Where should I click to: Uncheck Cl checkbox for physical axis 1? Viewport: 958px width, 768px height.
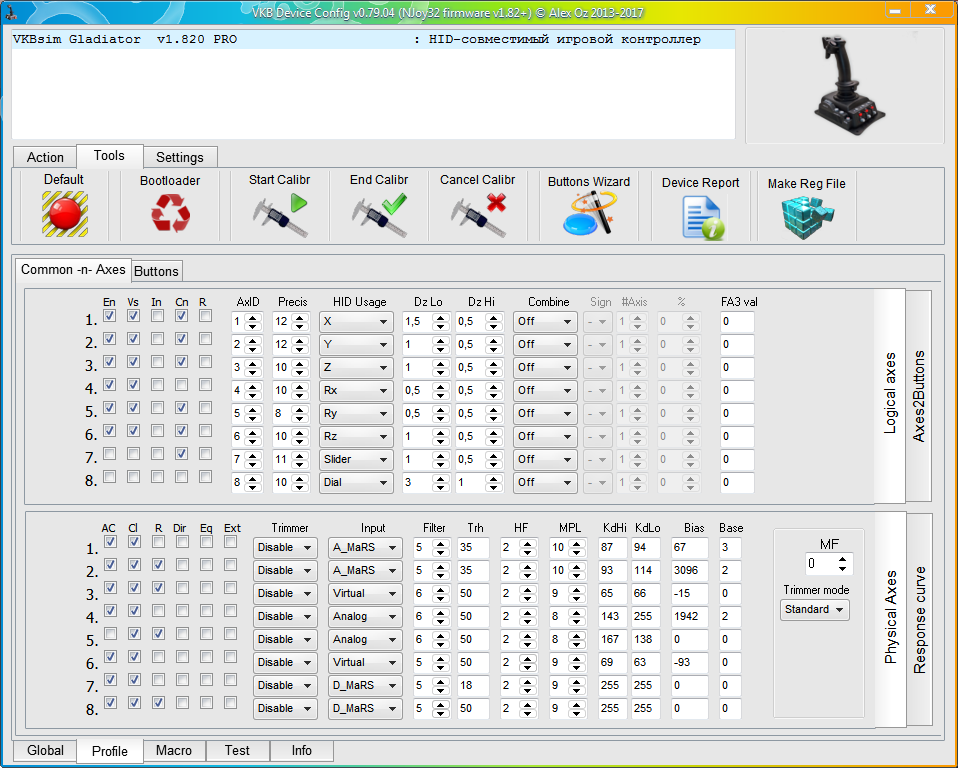[x=134, y=542]
